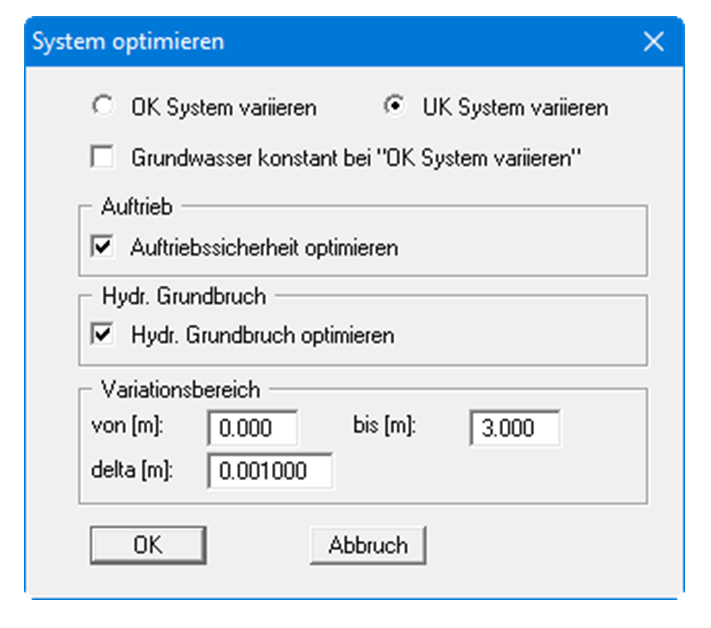Enable the 'Grundwasser konstant' checkbox

[x=101, y=157]
